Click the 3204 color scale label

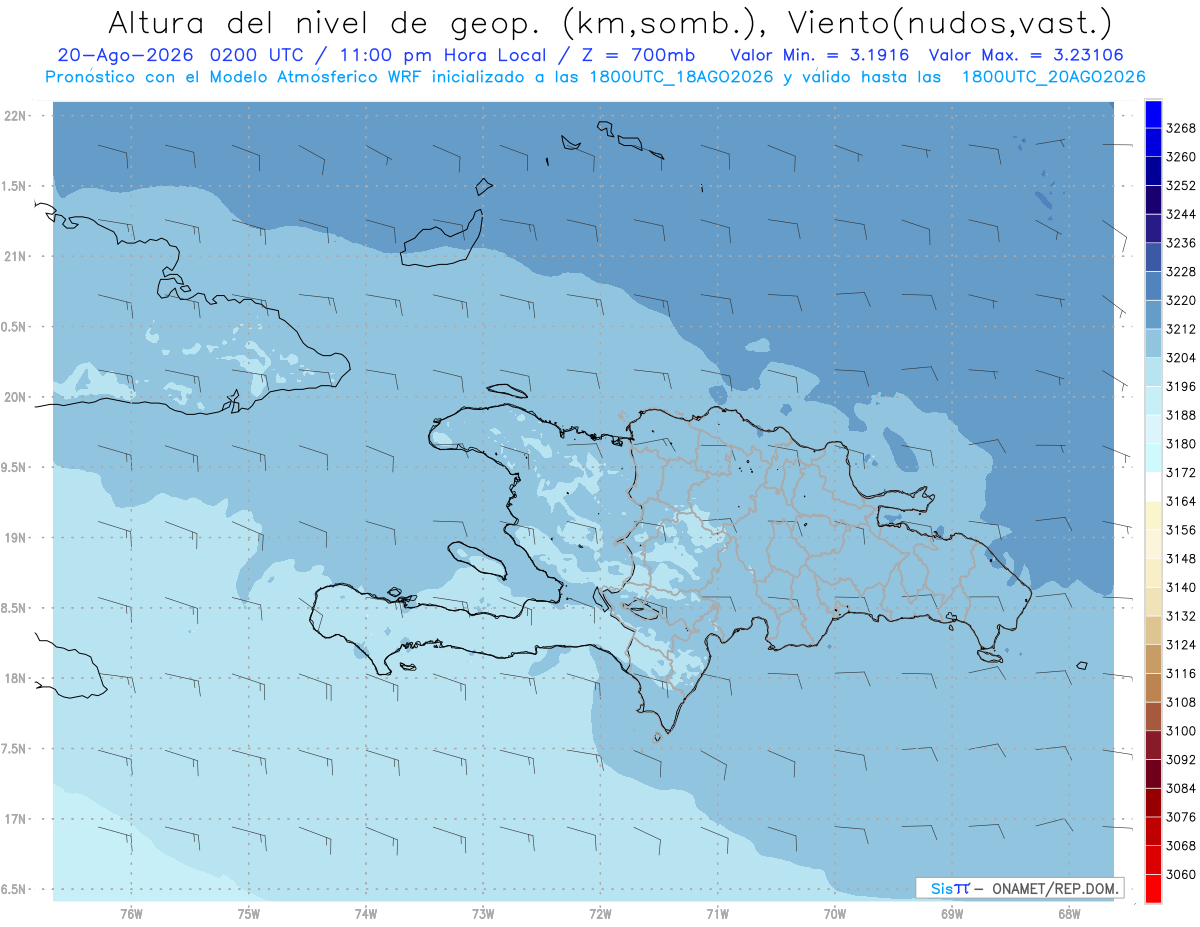click(x=1181, y=358)
